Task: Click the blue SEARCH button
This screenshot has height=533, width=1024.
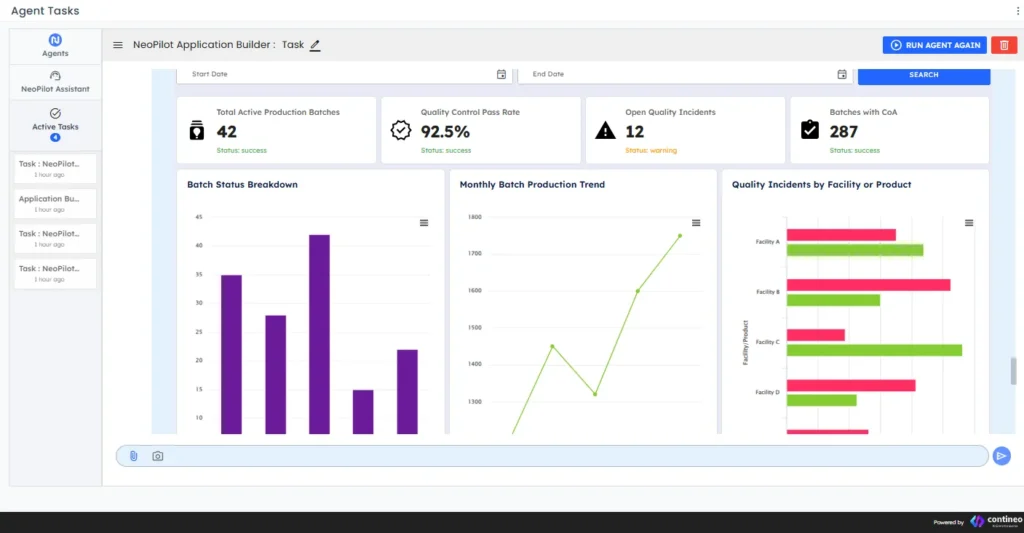Action: click(923, 75)
